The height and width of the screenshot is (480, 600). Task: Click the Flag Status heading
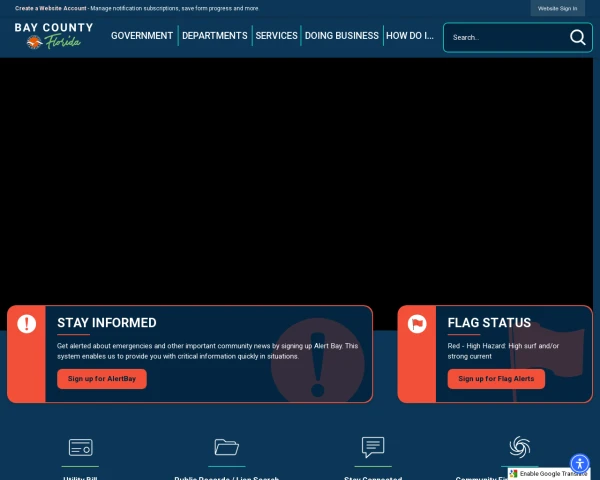point(489,323)
